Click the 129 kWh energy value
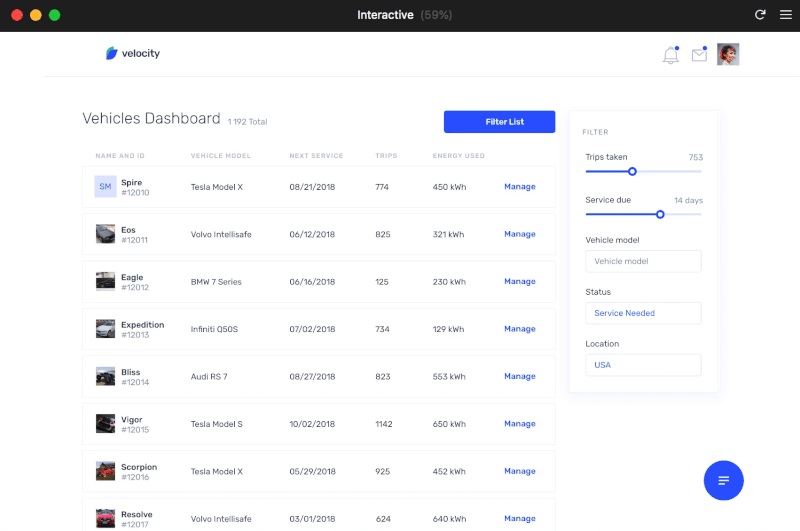The width and height of the screenshot is (800, 531). click(448, 329)
